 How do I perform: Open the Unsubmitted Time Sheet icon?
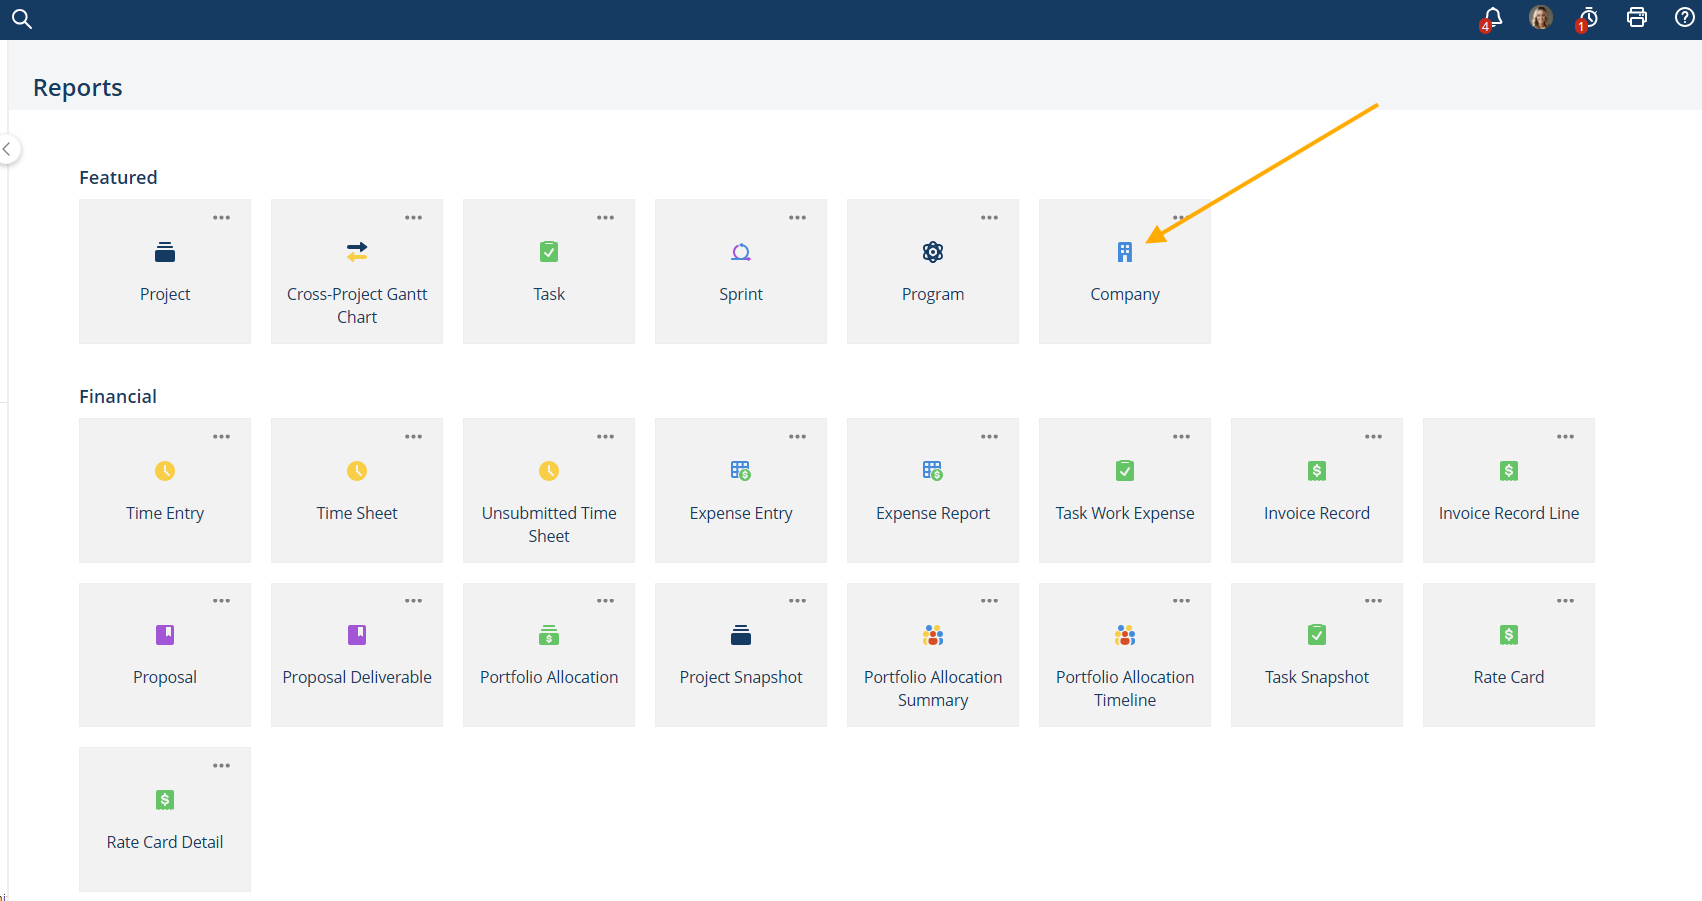coord(549,471)
